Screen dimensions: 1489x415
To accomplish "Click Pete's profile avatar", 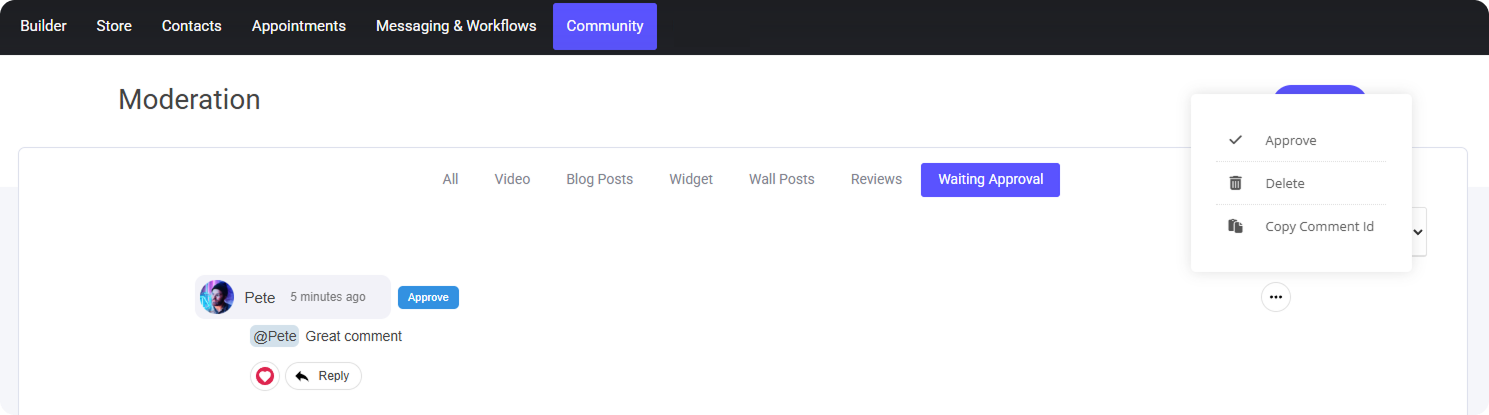I will coord(217,297).
